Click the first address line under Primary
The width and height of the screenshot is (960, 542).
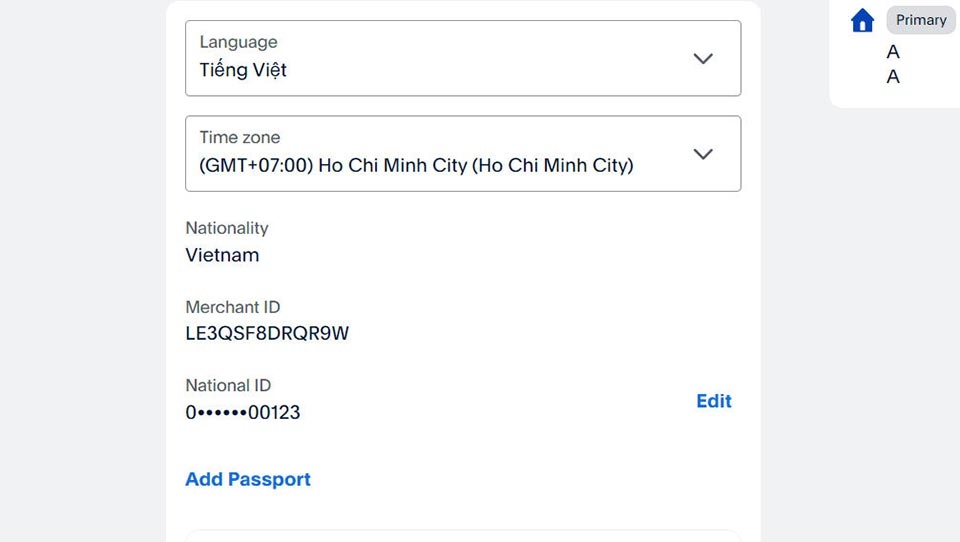(893, 52)
